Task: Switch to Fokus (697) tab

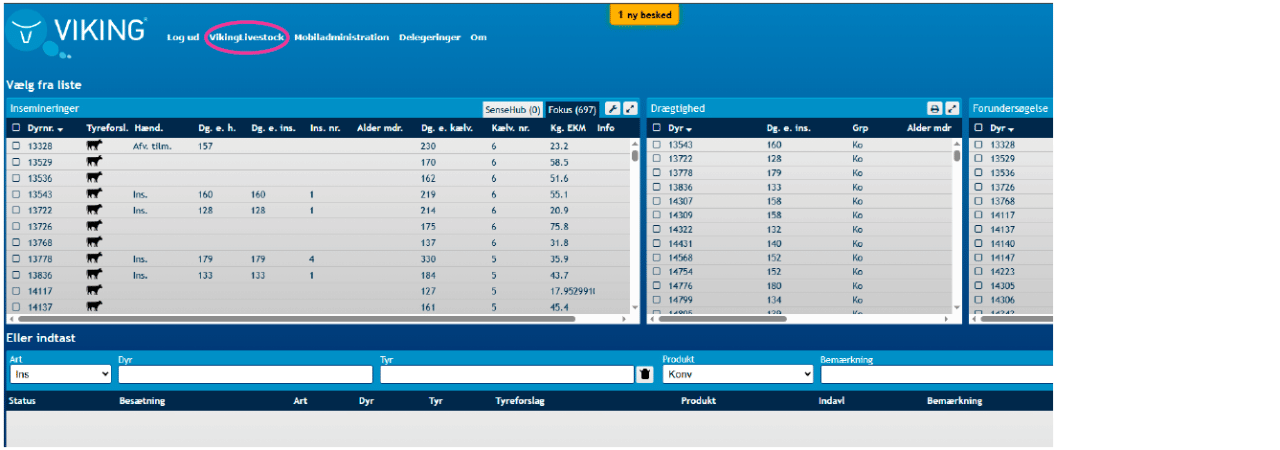Action: [x=572, y=109]
